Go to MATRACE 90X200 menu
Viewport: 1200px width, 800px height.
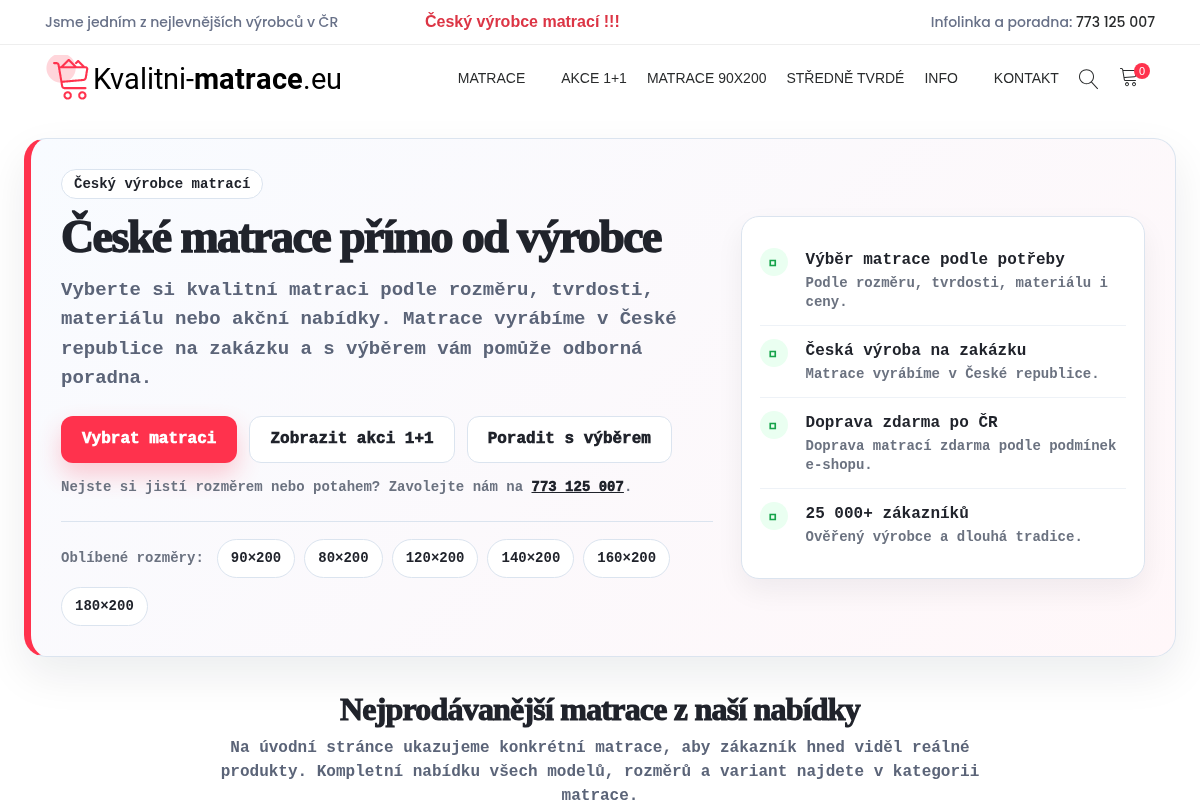[707, 78]
